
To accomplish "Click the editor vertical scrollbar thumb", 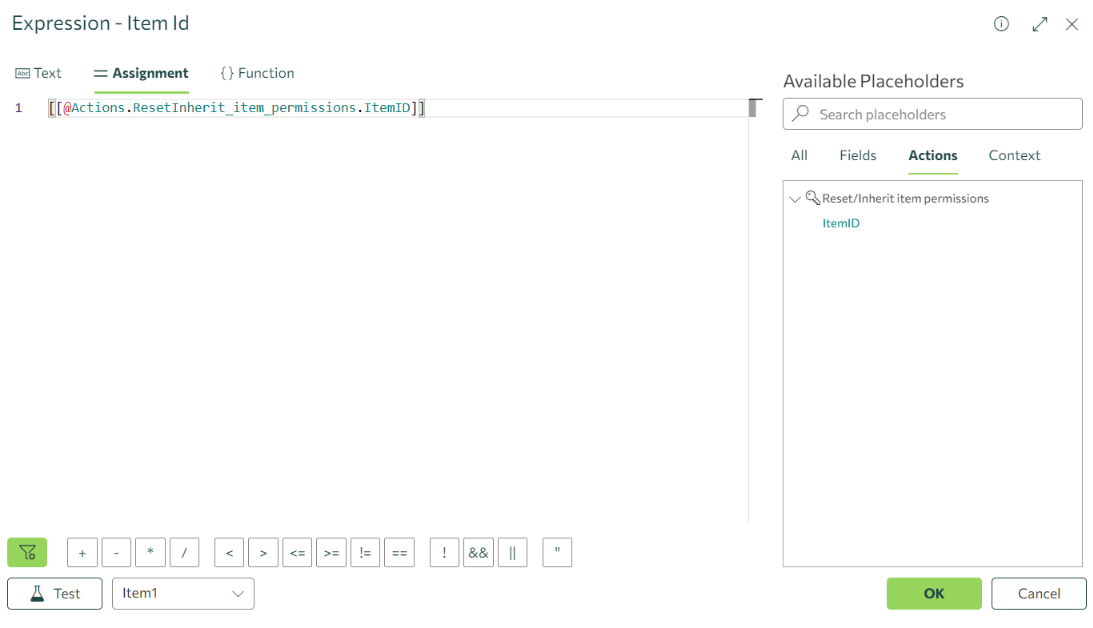I will click(x=753, y=108).
